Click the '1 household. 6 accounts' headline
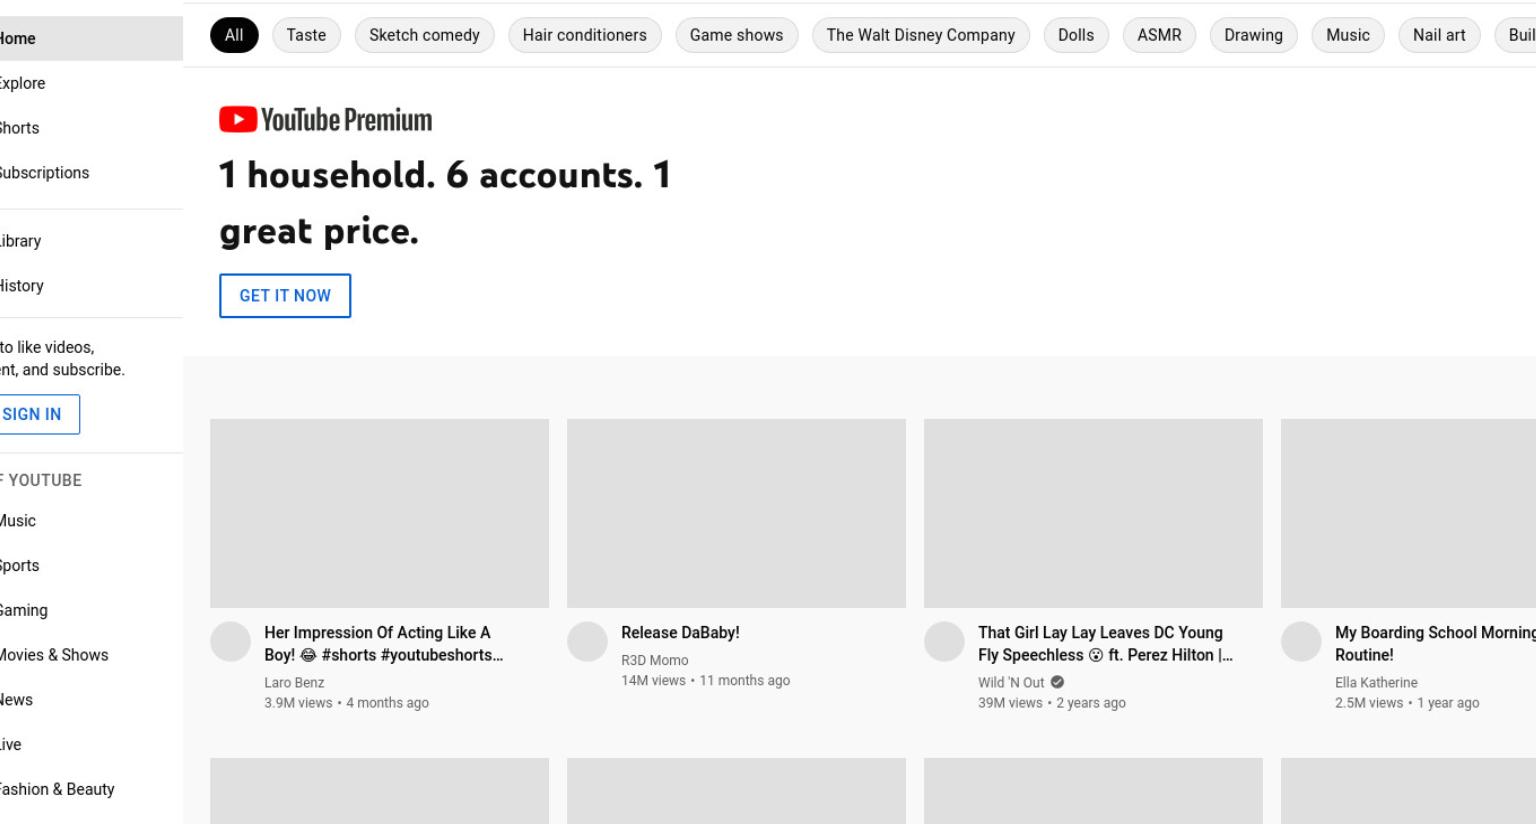1536x824 pixels. click(x=445, y=203)
